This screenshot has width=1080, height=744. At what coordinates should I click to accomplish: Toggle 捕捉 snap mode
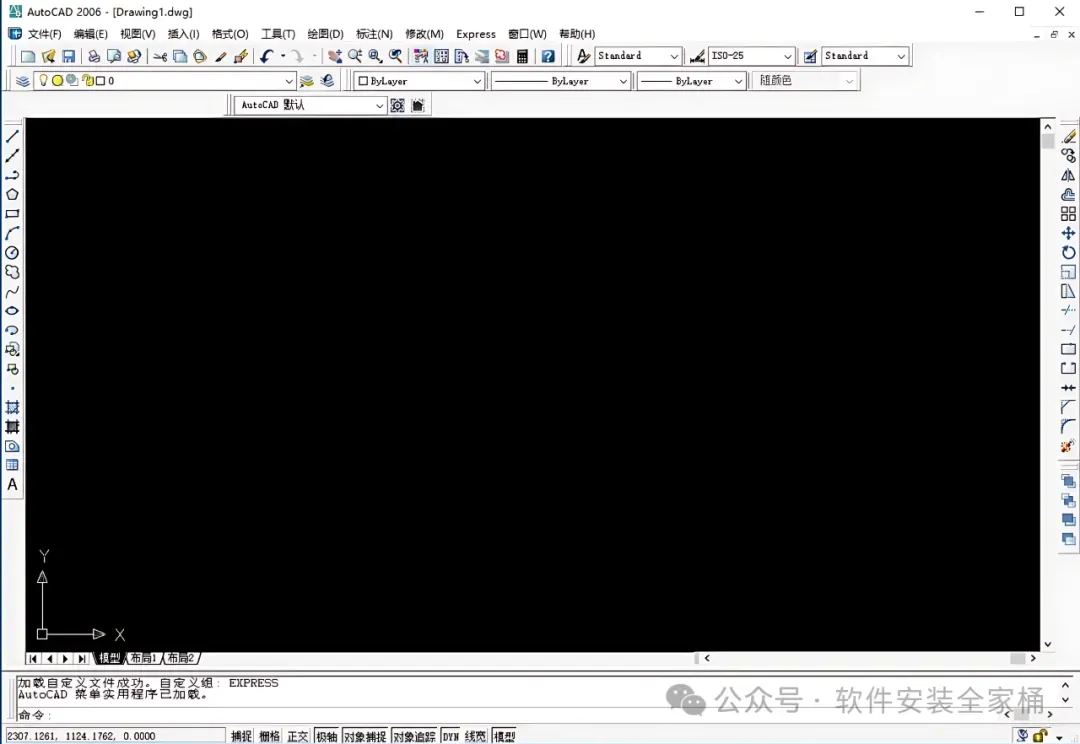pyautogui.click(x=241, y=736)
